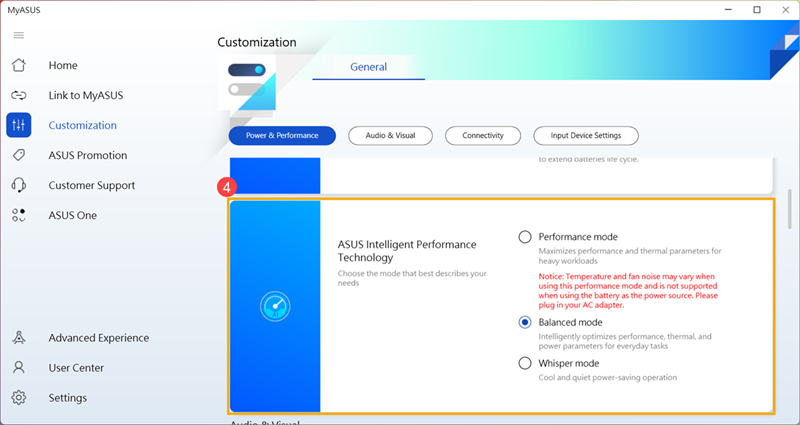
Task: Click the Home house icon
Action: (19, 65)
